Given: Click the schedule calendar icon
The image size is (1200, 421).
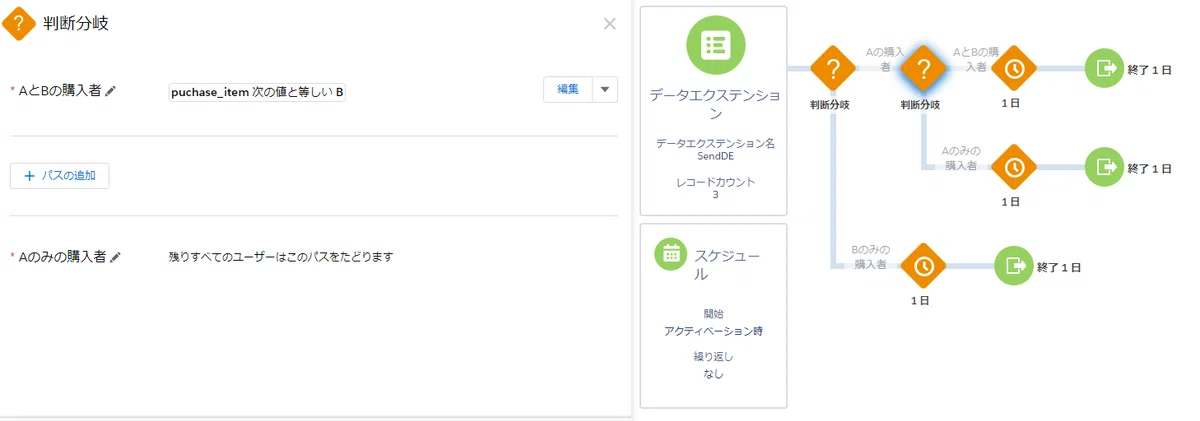Looking at the screenshot, I should point(670,253).
